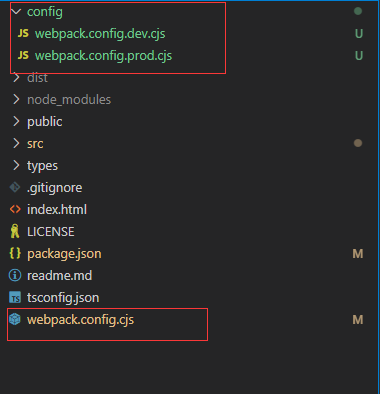The image size is (380, 394).
Task: Click the M status badge of webpack.config.cjs
Action: (358, 320)
